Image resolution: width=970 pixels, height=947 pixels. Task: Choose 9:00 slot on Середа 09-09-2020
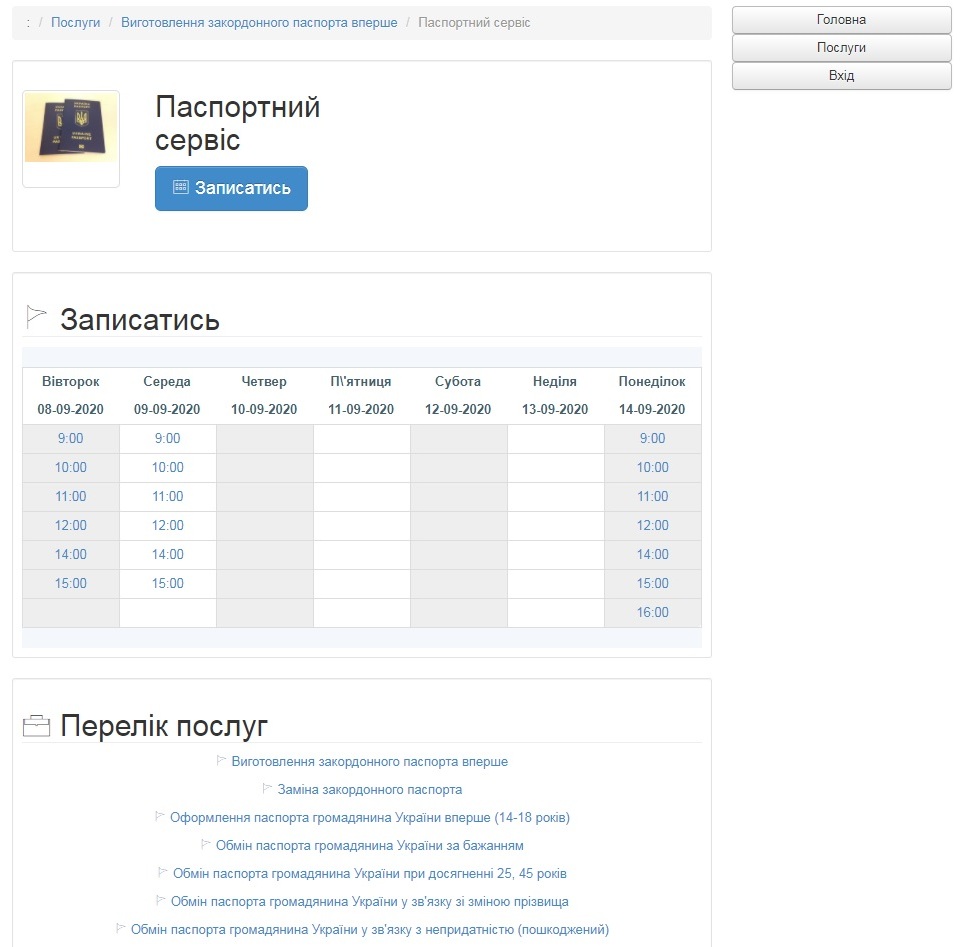pos(168,439)
